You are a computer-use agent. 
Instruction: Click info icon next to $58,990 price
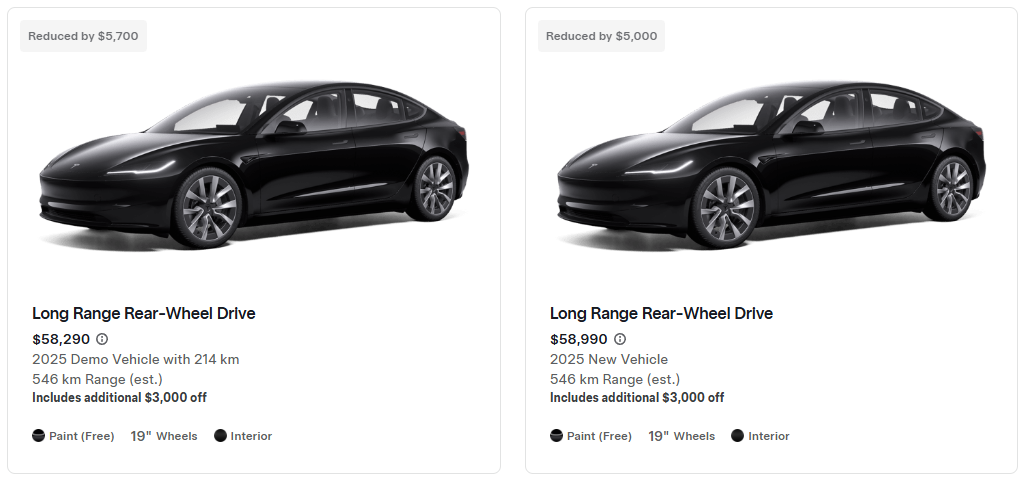620,339
